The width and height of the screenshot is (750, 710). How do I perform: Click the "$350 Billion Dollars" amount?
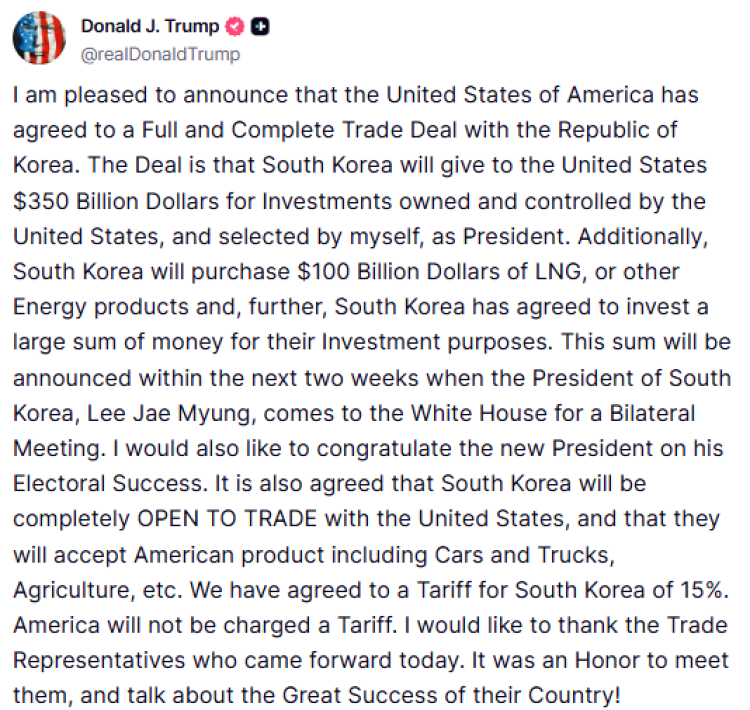pyautogui.click(x=101, y=198)
